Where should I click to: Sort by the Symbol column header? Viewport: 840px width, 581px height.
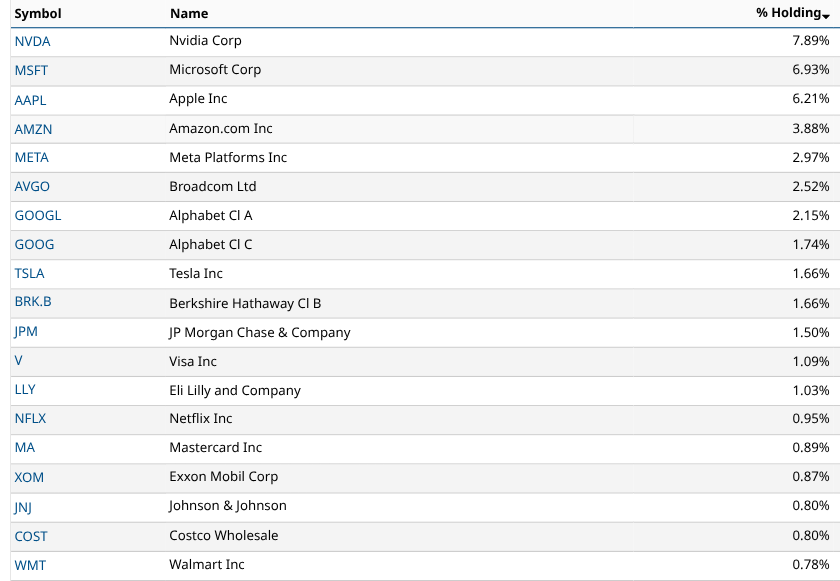(x=38, y=13)
